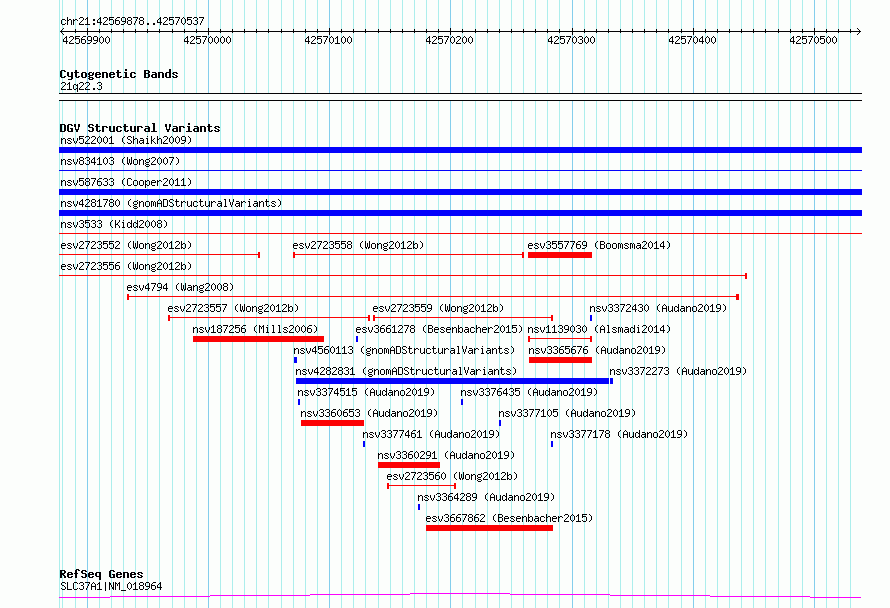Click nsv1139030 (Alsmadi2014) label
This screenshot has width=890, height=608.
599,329
